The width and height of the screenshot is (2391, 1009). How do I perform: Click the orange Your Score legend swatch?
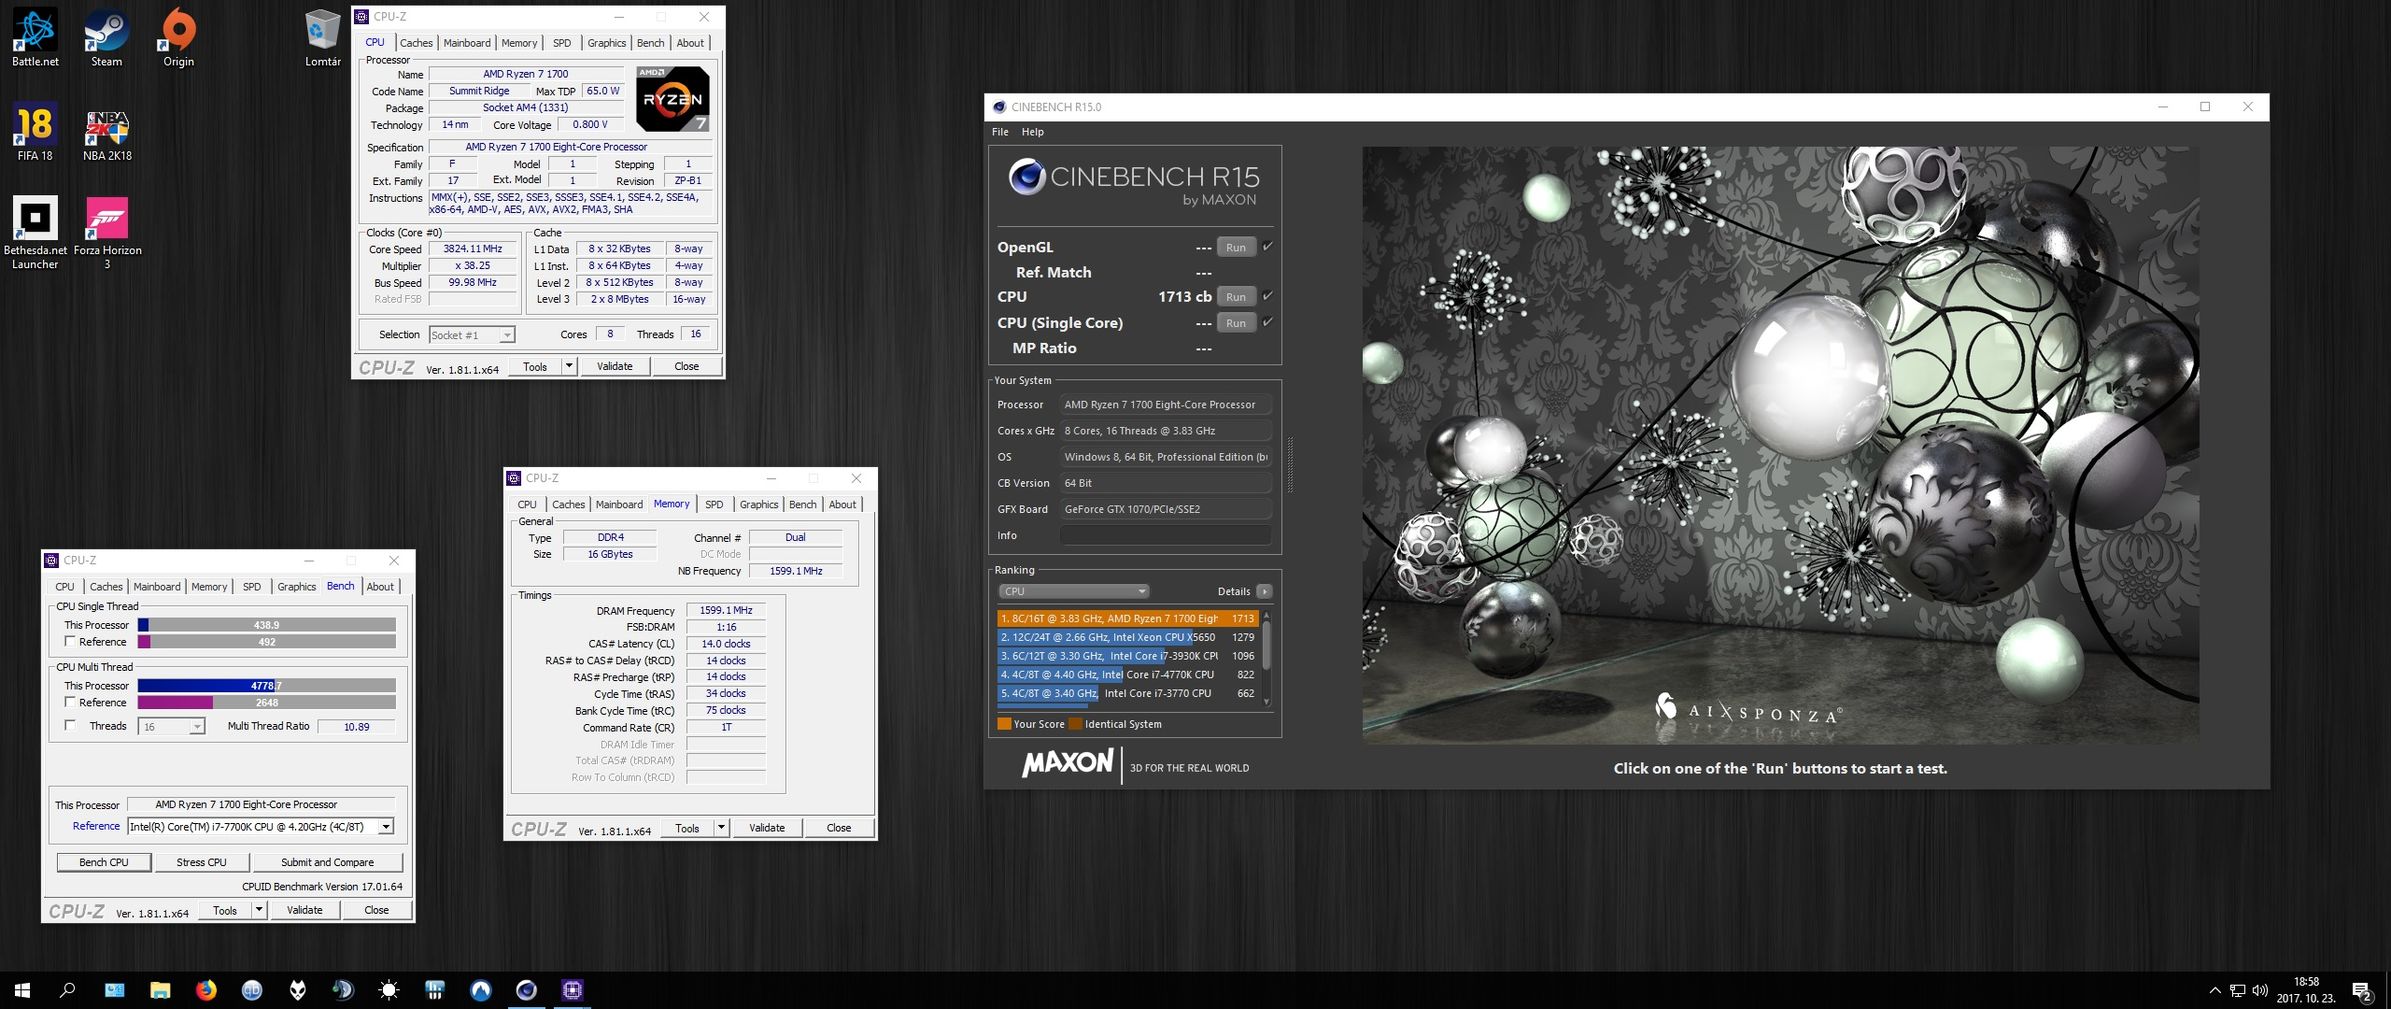[x=1004, y=724]
